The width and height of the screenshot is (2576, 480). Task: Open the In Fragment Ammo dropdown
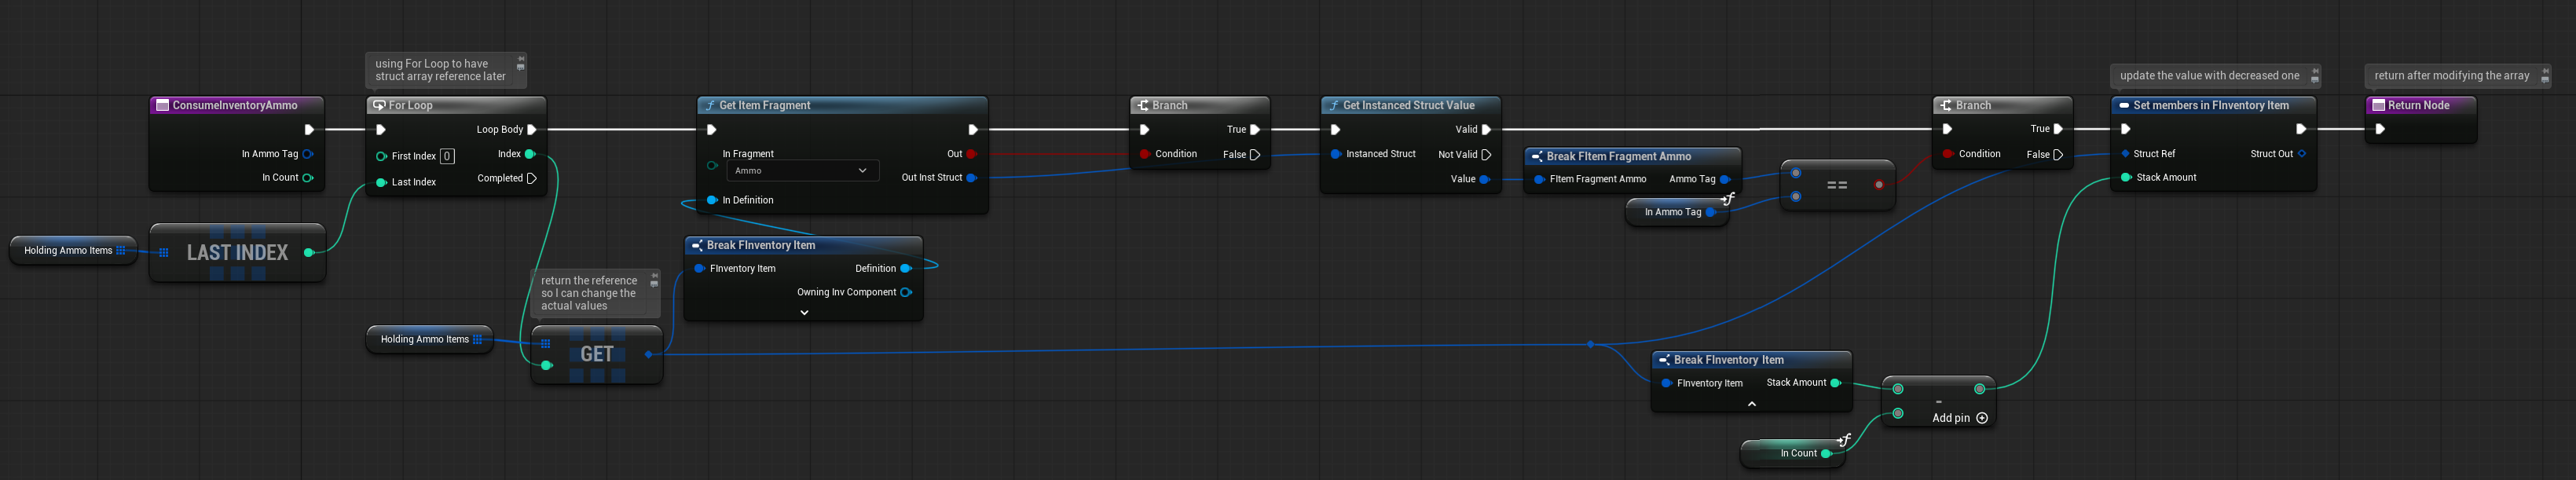click(801, 171)
